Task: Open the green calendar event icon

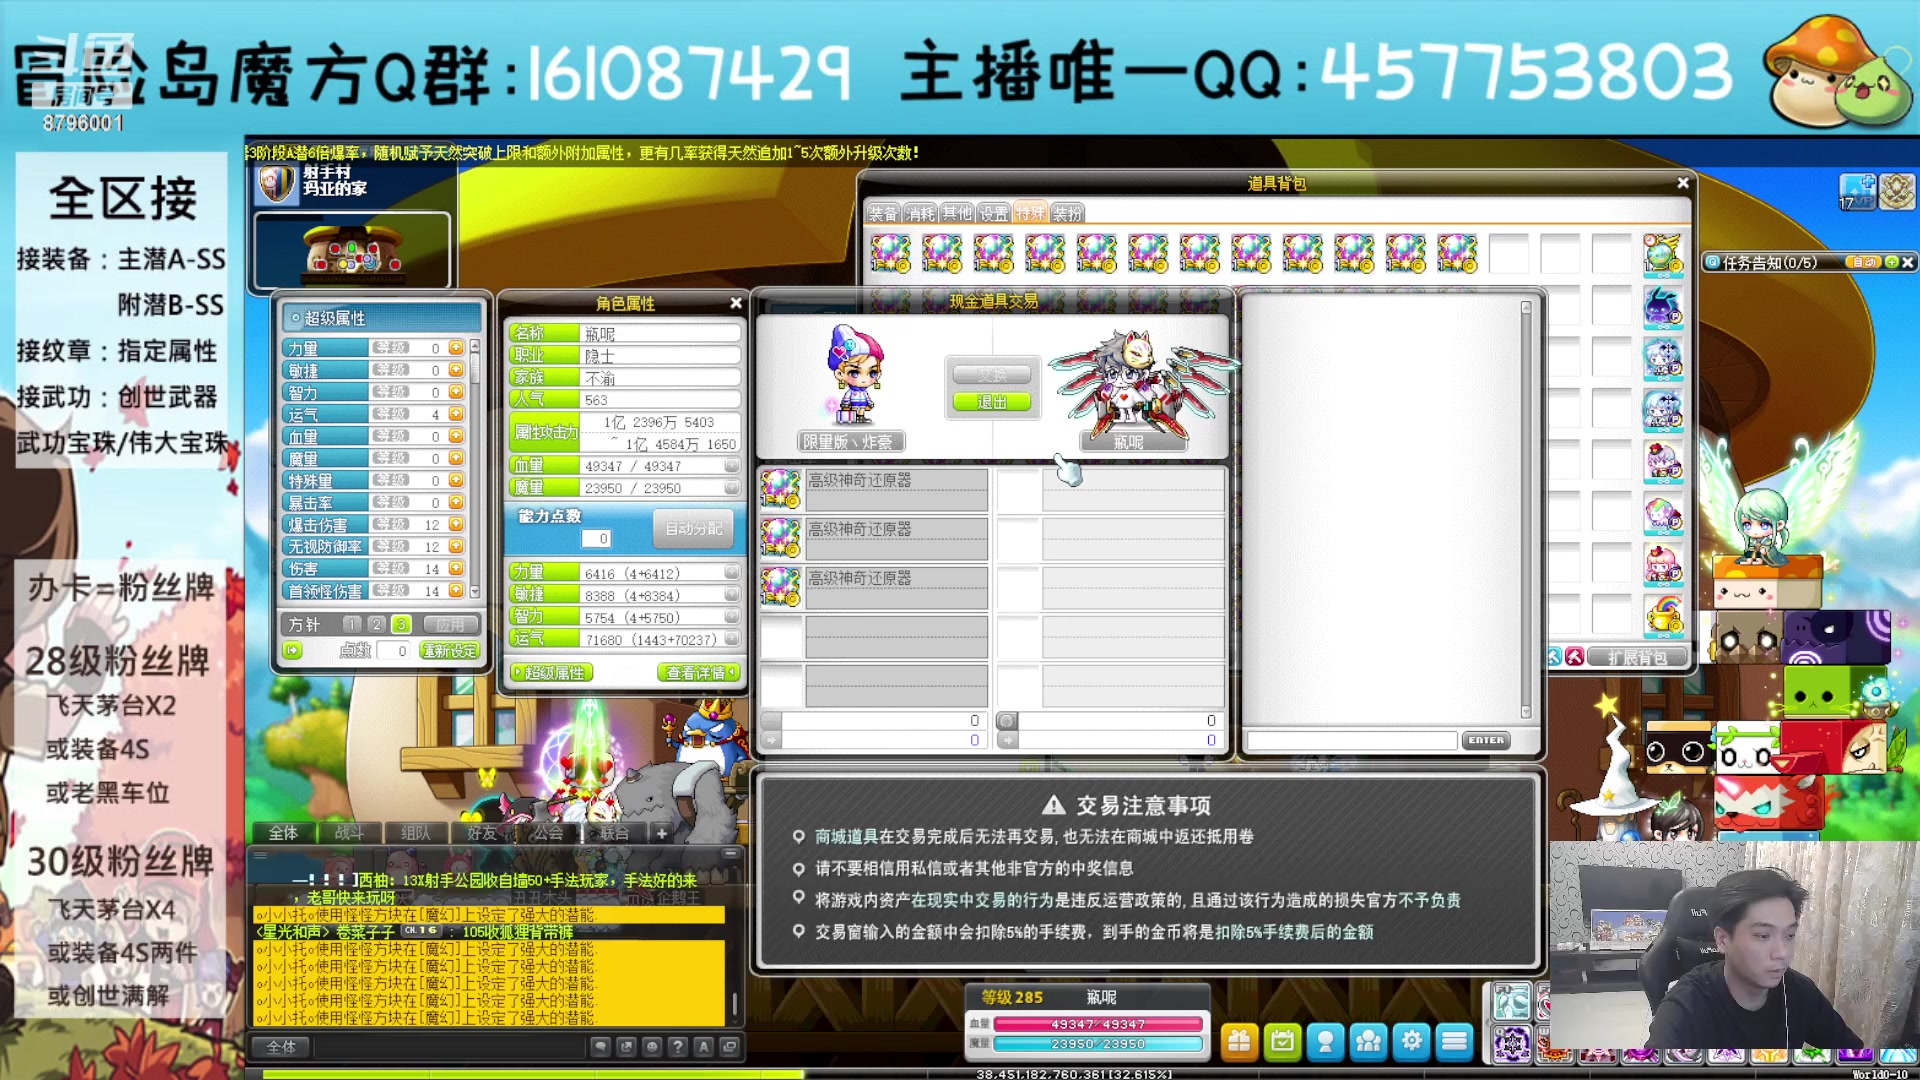Action: (x=1282, y=1042)
